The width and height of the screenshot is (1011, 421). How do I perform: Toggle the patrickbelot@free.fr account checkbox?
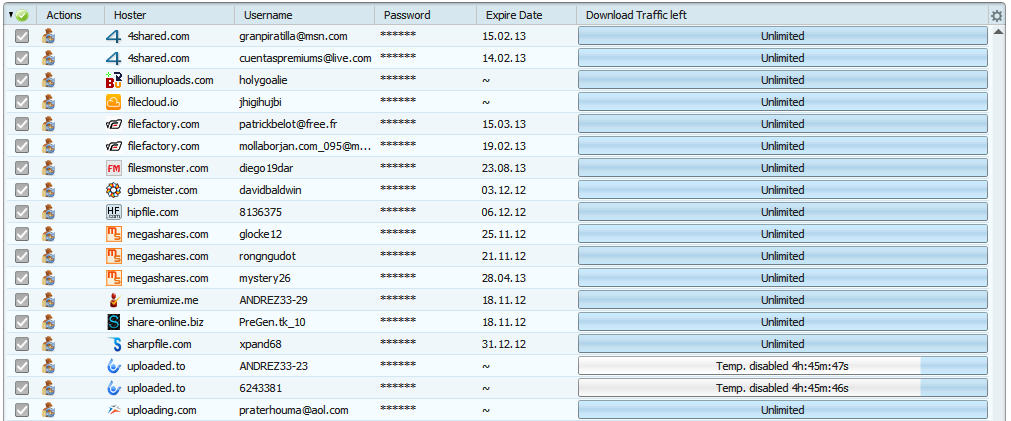click(x=22, y=124)
